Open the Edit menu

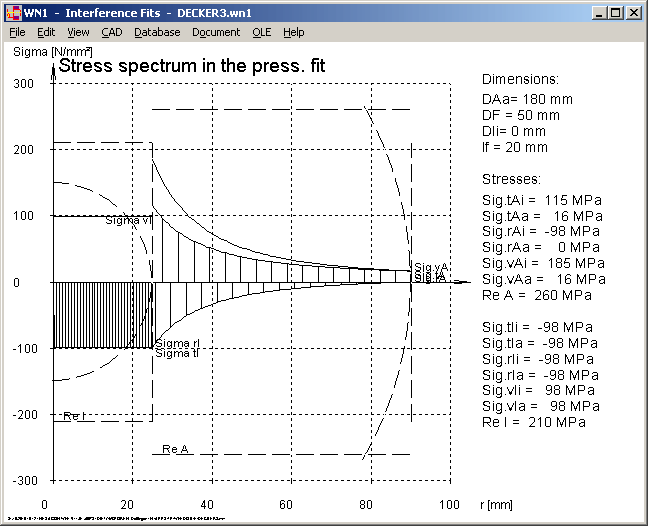46,32
